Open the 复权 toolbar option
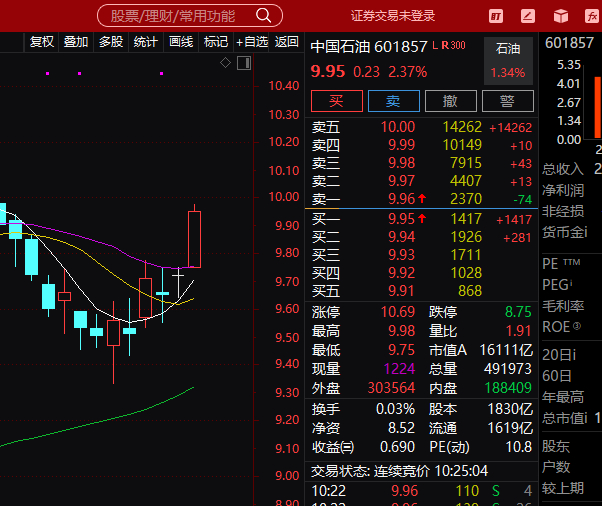 pyautogui.click(x=41, y=41)
